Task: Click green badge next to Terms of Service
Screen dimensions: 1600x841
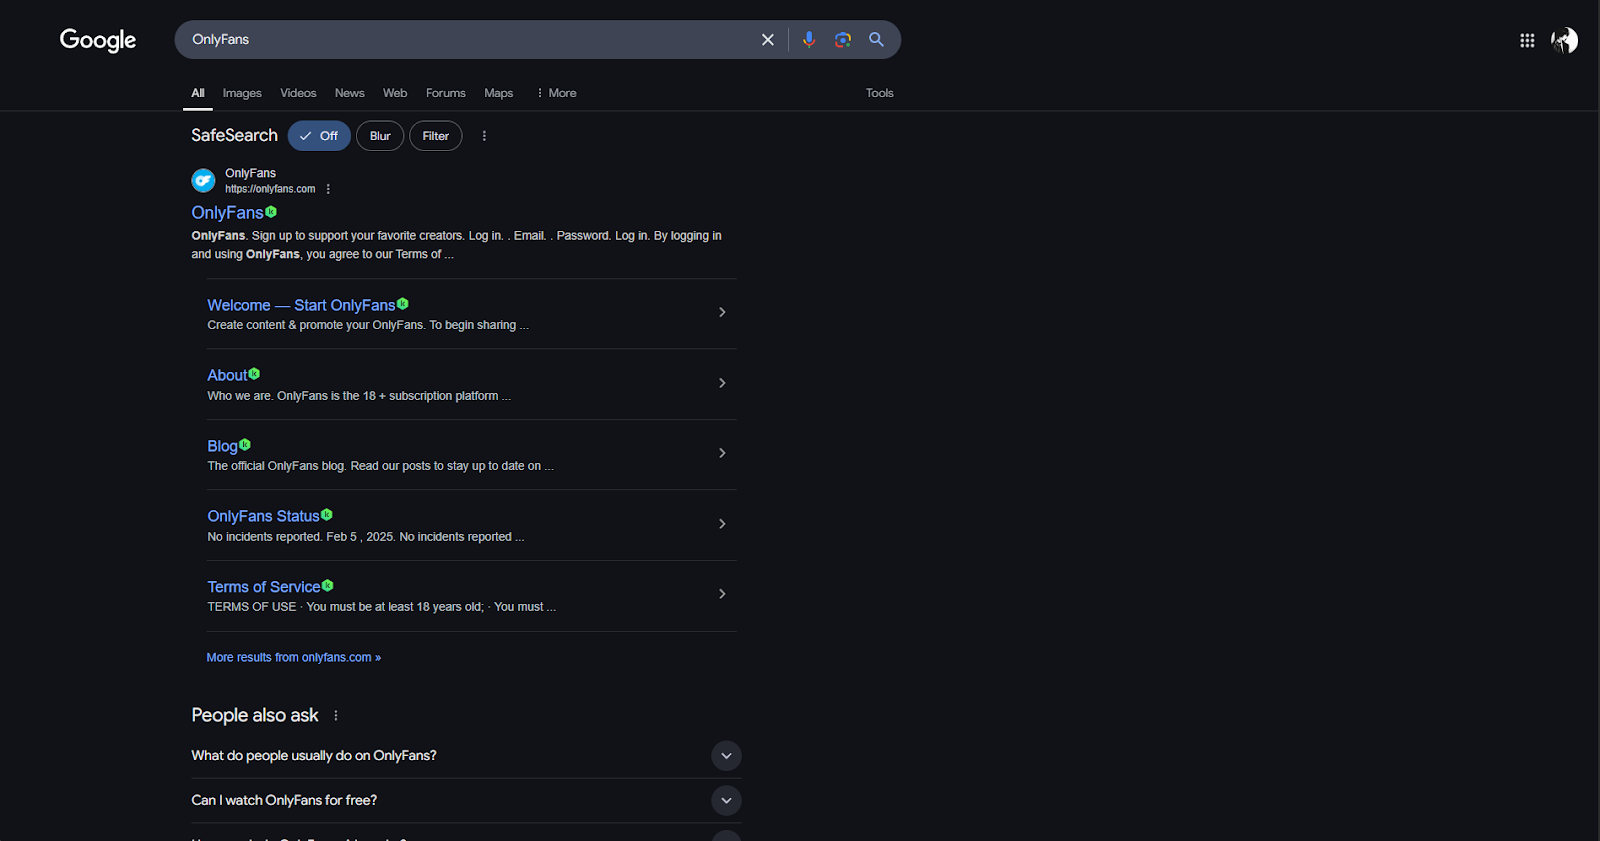Action: click(x=328, y=585)
